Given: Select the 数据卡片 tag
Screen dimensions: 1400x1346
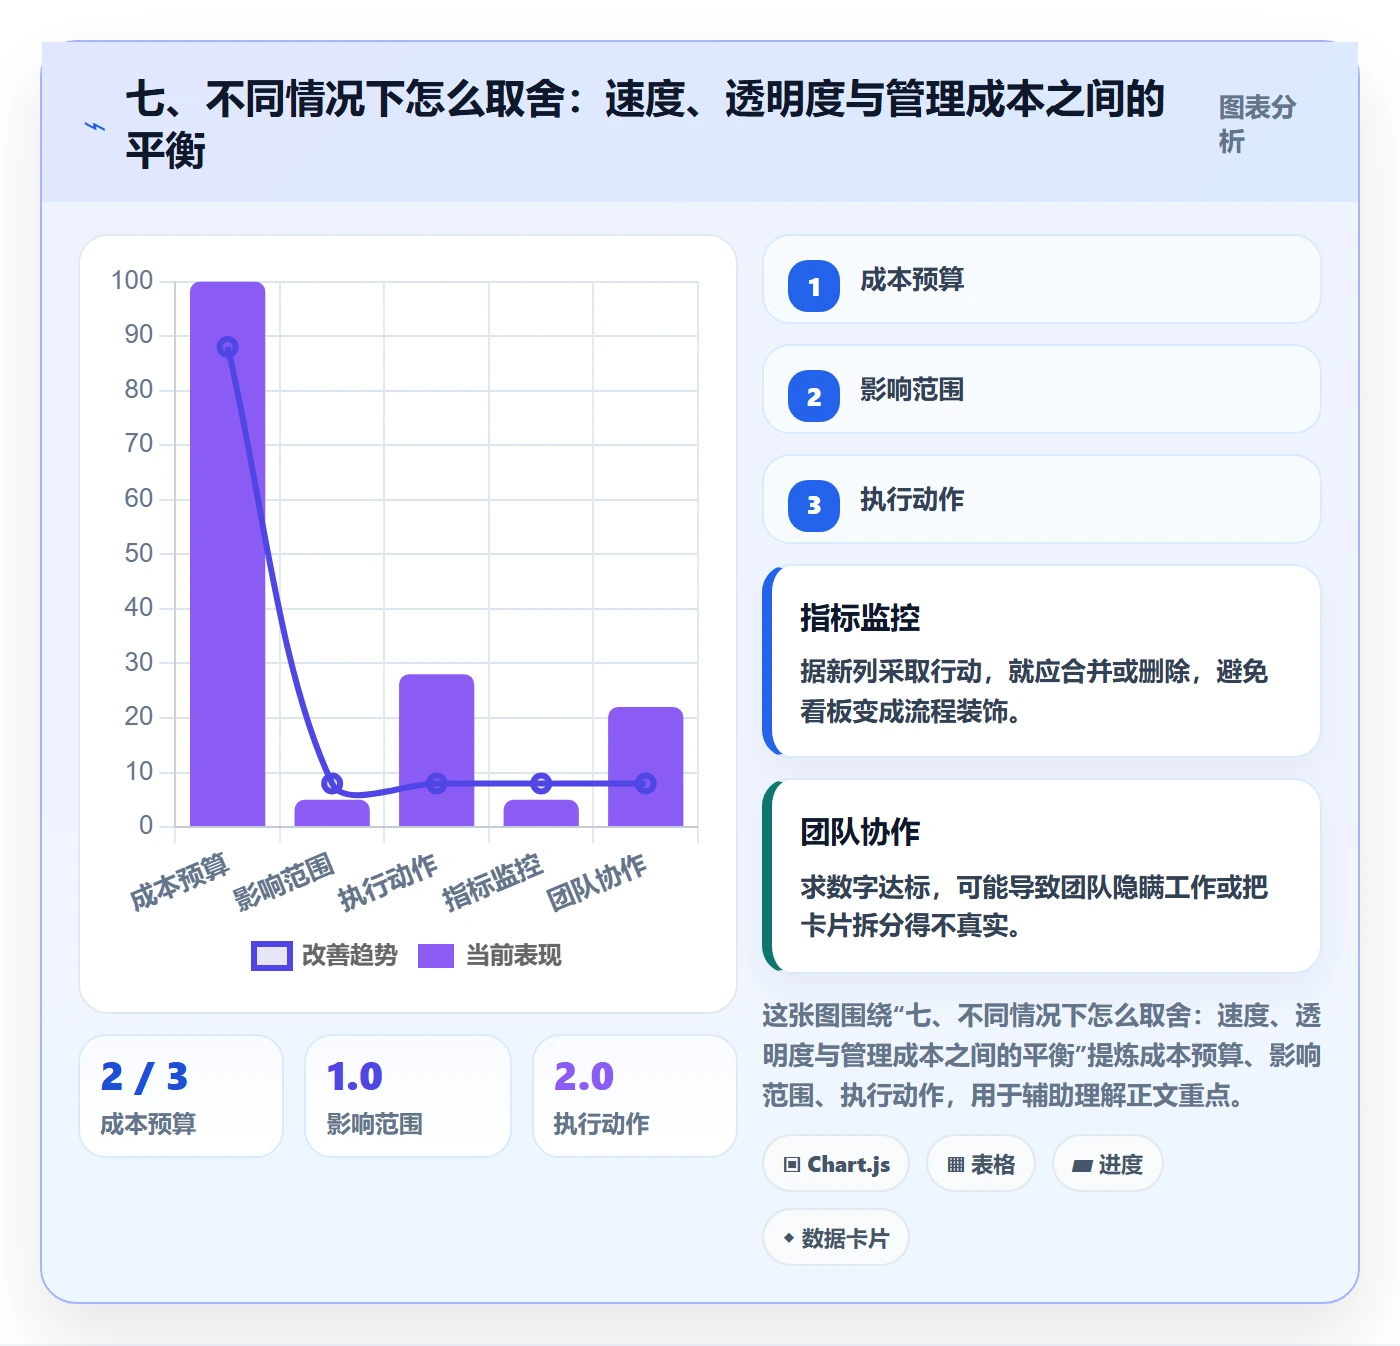Looking at the screenshot, I should point(836,1238).
